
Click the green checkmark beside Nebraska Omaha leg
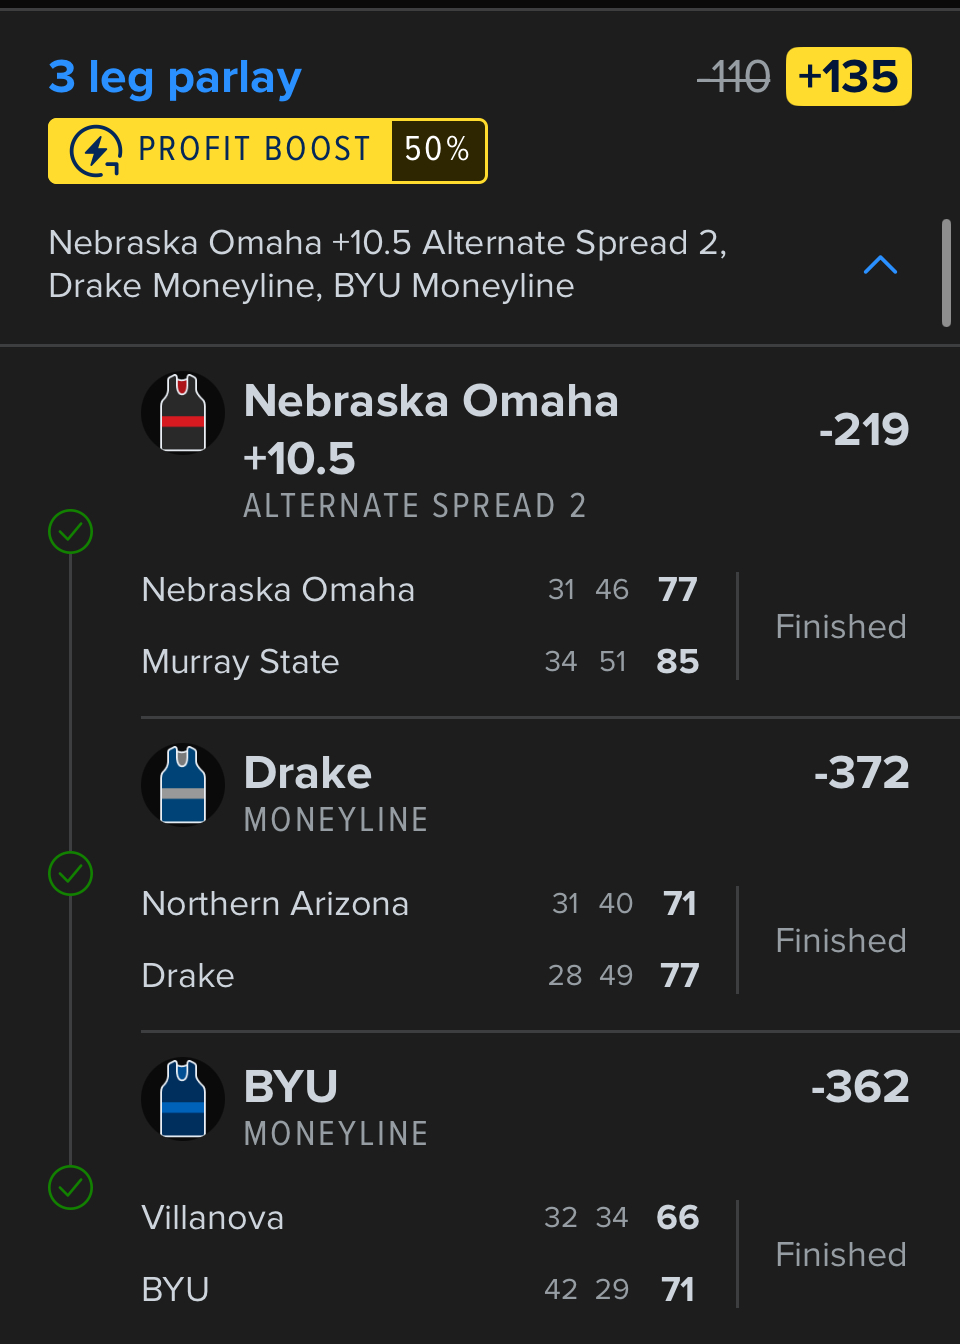[70, 531]
